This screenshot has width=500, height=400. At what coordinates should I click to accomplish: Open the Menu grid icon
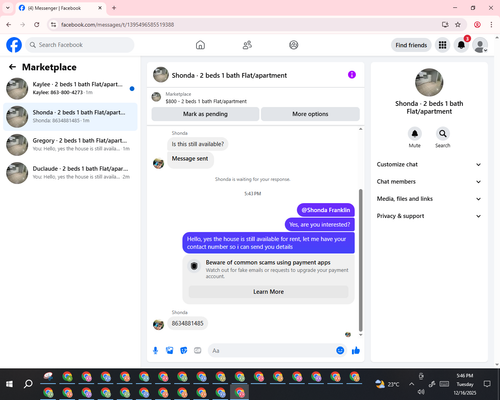(x=442, y=45)
